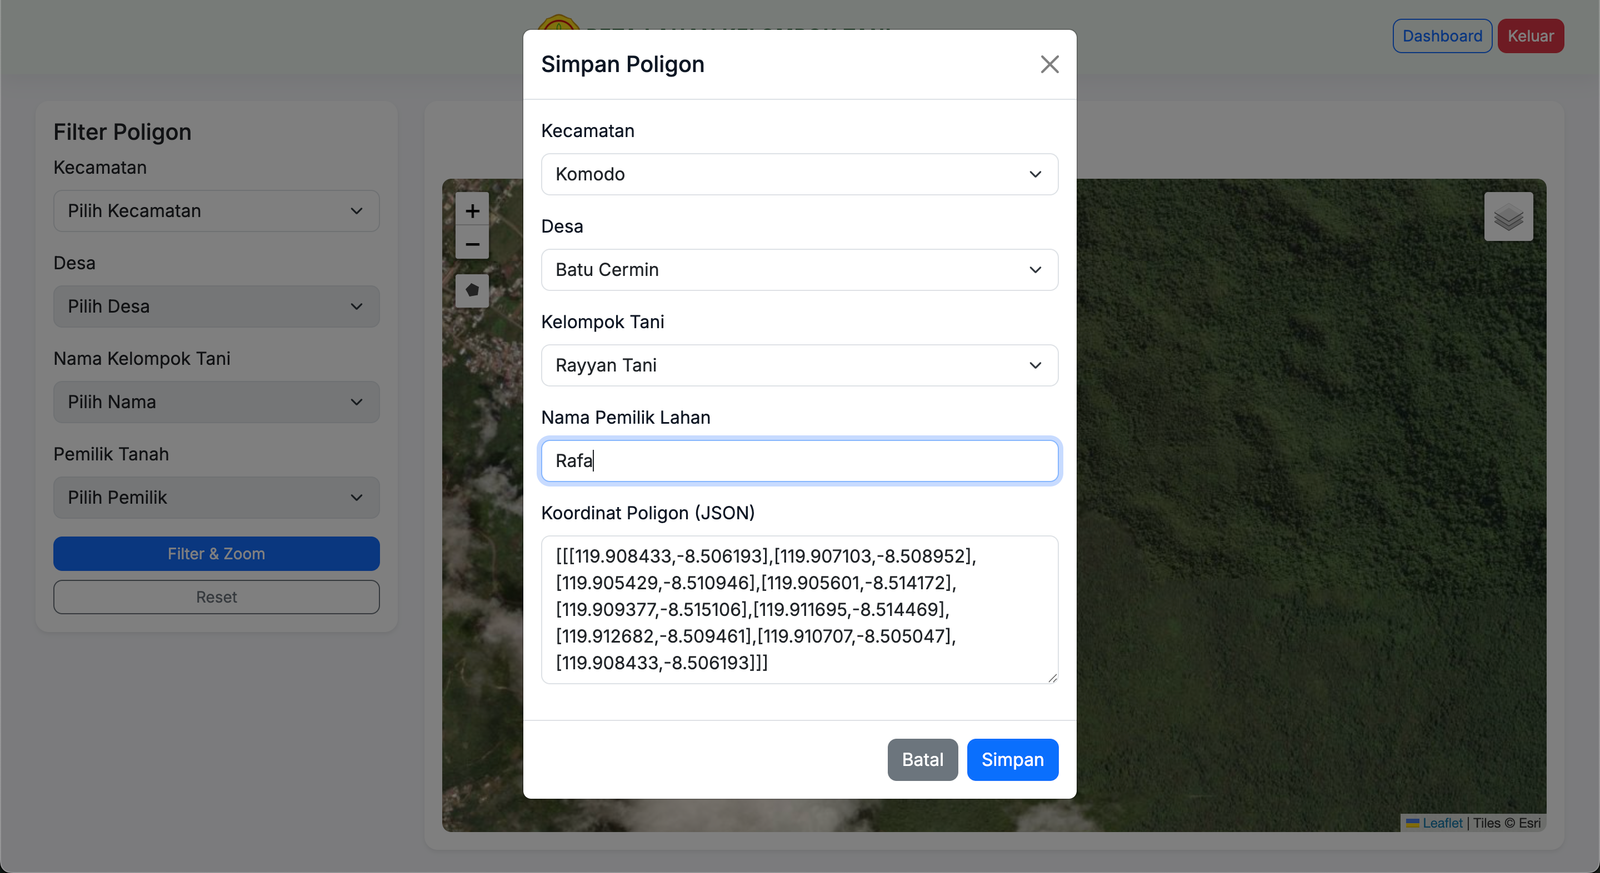Open the Pilih Pemilik filter dropdown
The height and width of the screenshot is (873, 1600).
click(216, 498)
